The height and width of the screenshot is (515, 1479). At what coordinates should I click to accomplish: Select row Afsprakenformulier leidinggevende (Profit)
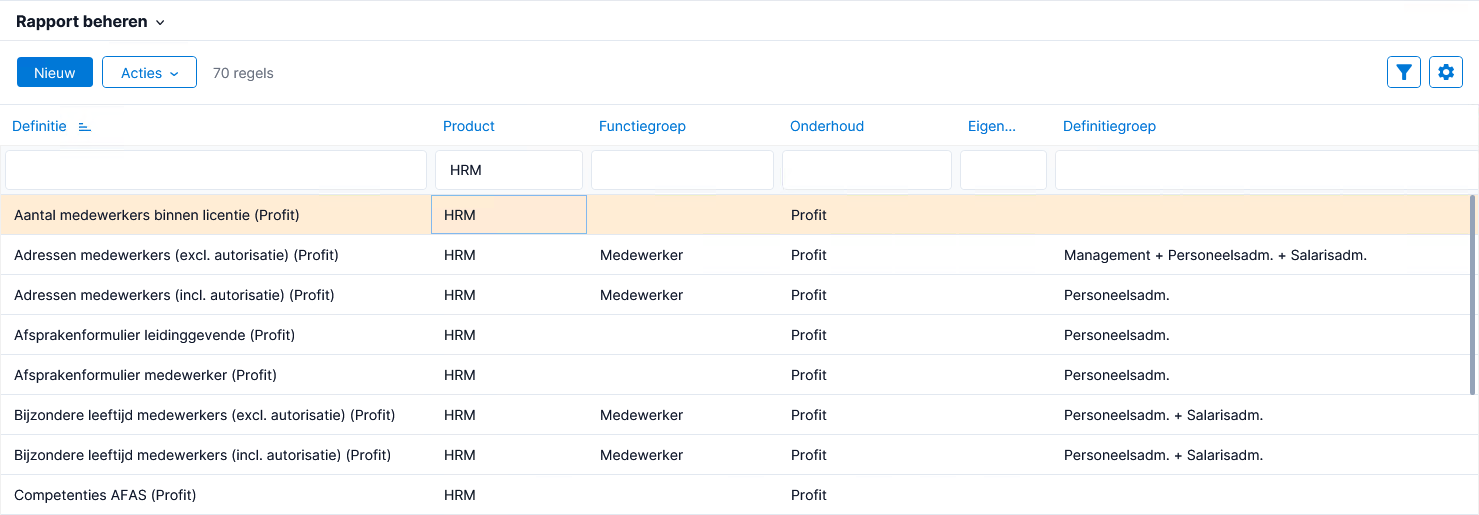pos(735,335)
